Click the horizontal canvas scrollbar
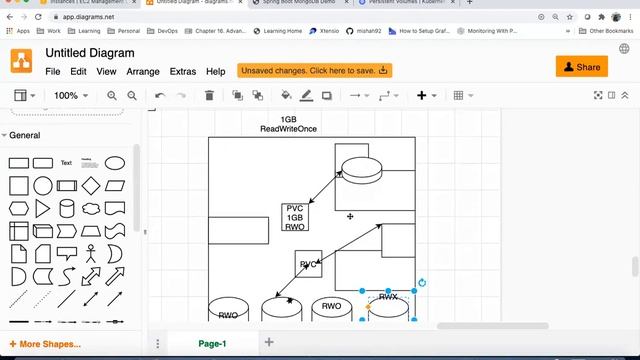The height and width of the screenshot is (360, 640). point(493,326)
